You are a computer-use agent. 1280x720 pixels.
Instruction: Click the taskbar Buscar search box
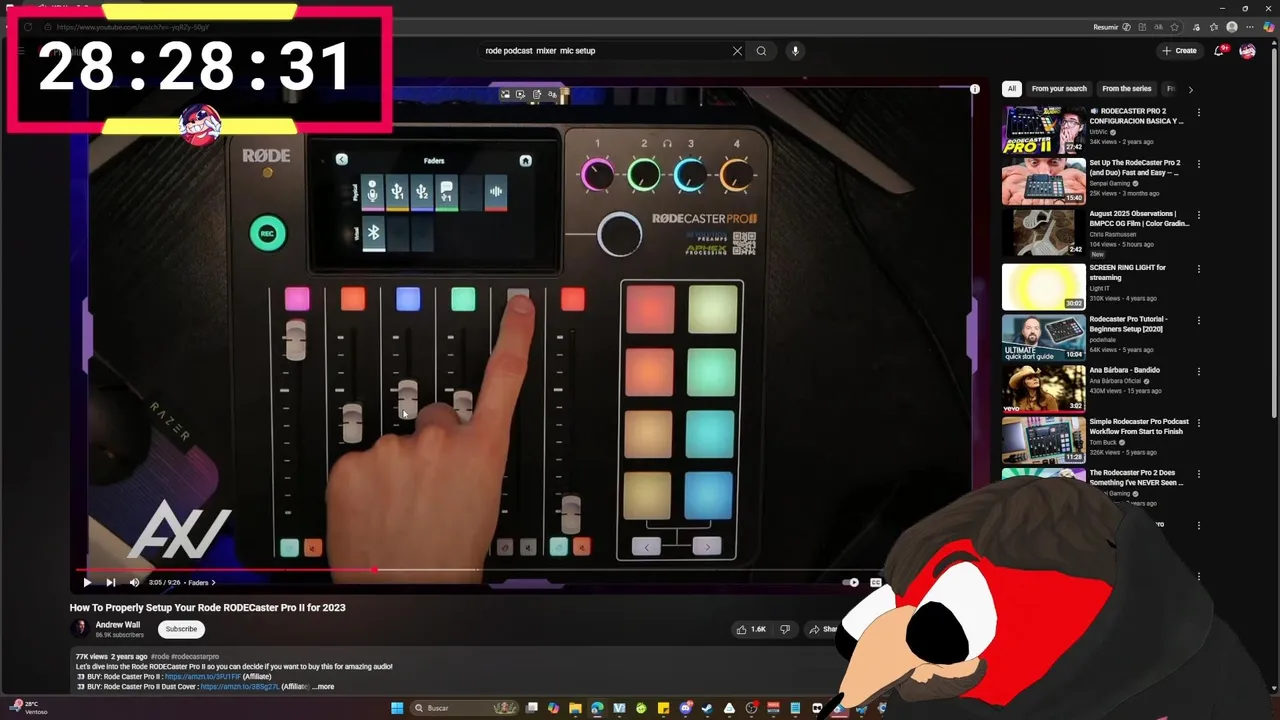click(x=463, y=708)
